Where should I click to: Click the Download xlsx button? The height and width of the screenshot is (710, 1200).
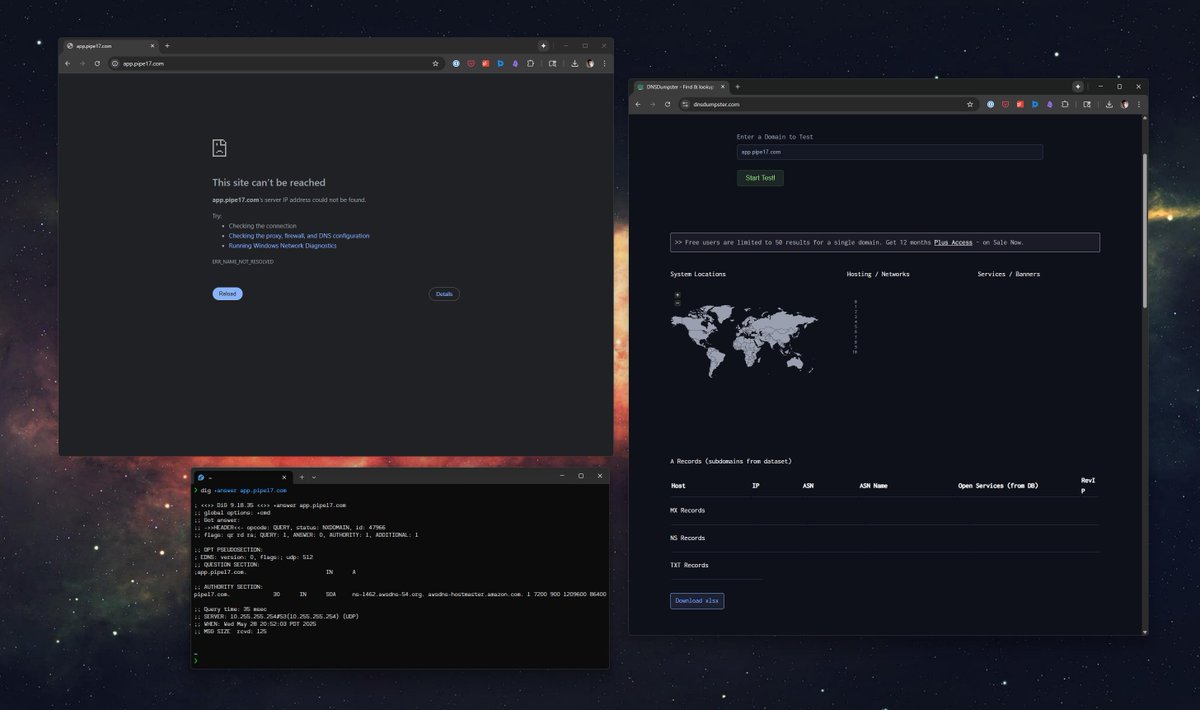(697, 601)
